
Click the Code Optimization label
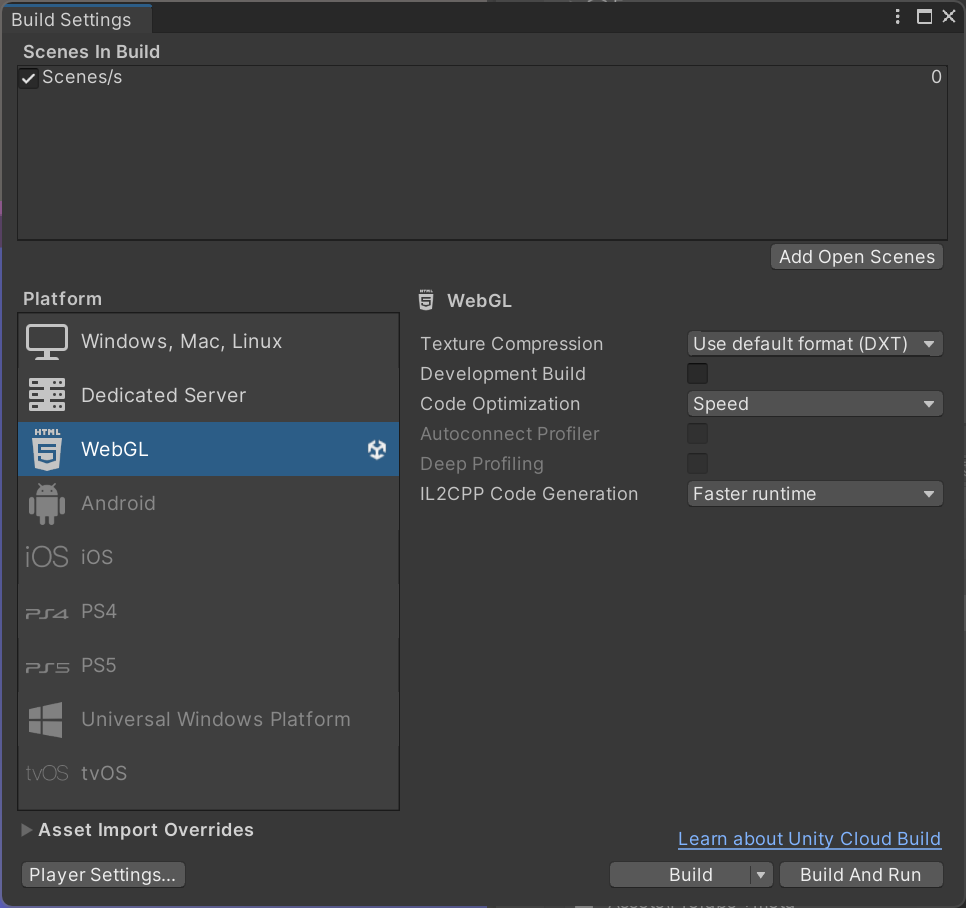tap(500, 404)
